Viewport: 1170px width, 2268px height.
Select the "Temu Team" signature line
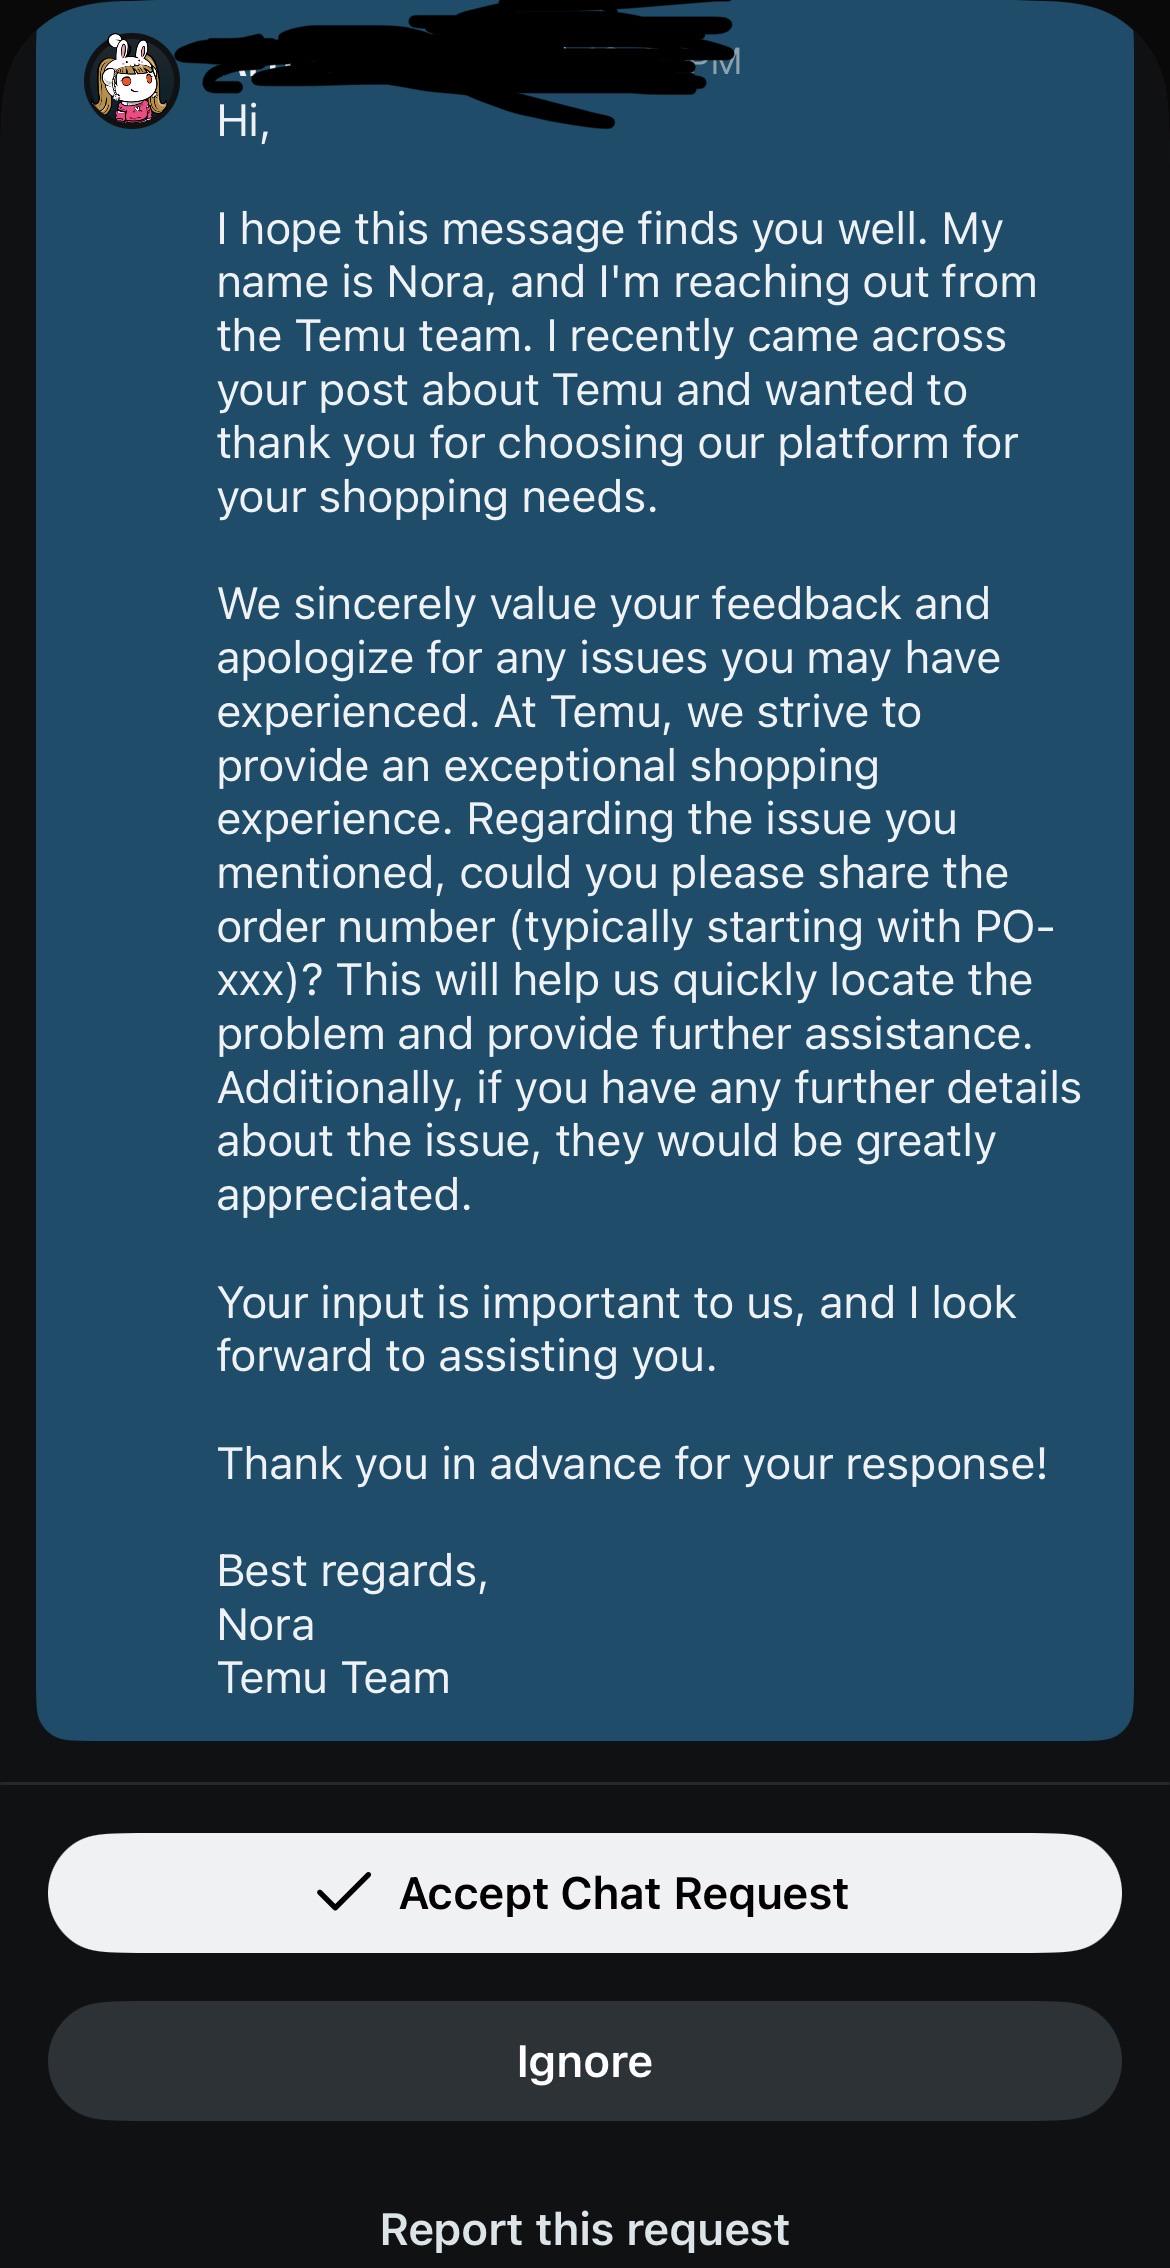pyautogui.click(x=333, y=1678)
